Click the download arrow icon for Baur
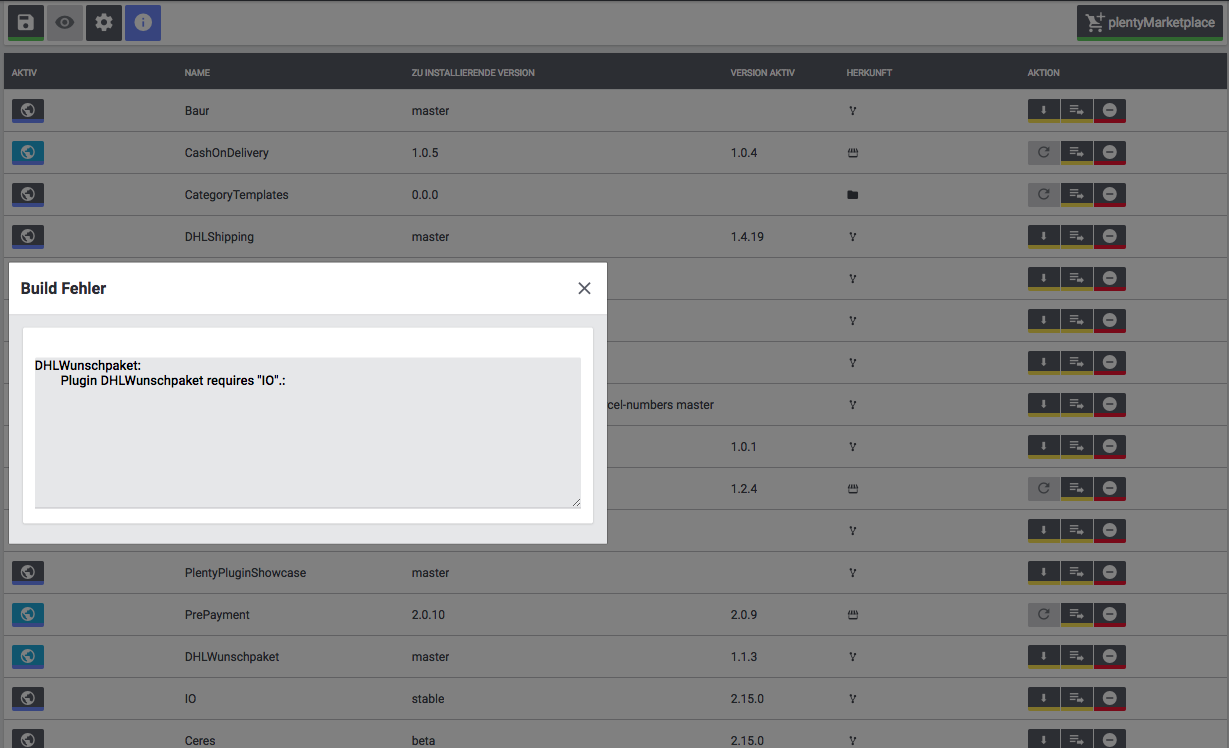 pos(1044,111)
